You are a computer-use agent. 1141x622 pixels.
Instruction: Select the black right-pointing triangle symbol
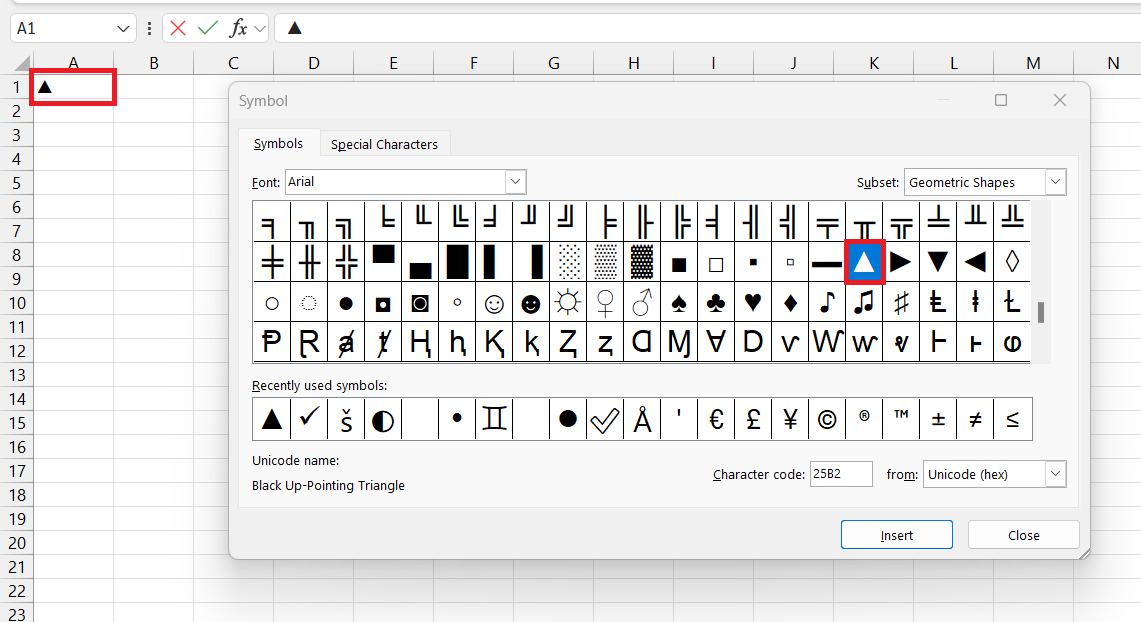click(x=900, y=262)
